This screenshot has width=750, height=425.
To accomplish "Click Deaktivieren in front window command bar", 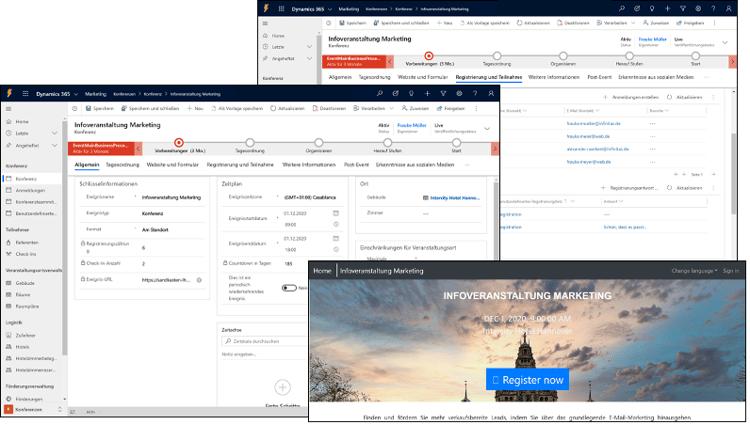I will pyautogui.click(x=329, y=109).
